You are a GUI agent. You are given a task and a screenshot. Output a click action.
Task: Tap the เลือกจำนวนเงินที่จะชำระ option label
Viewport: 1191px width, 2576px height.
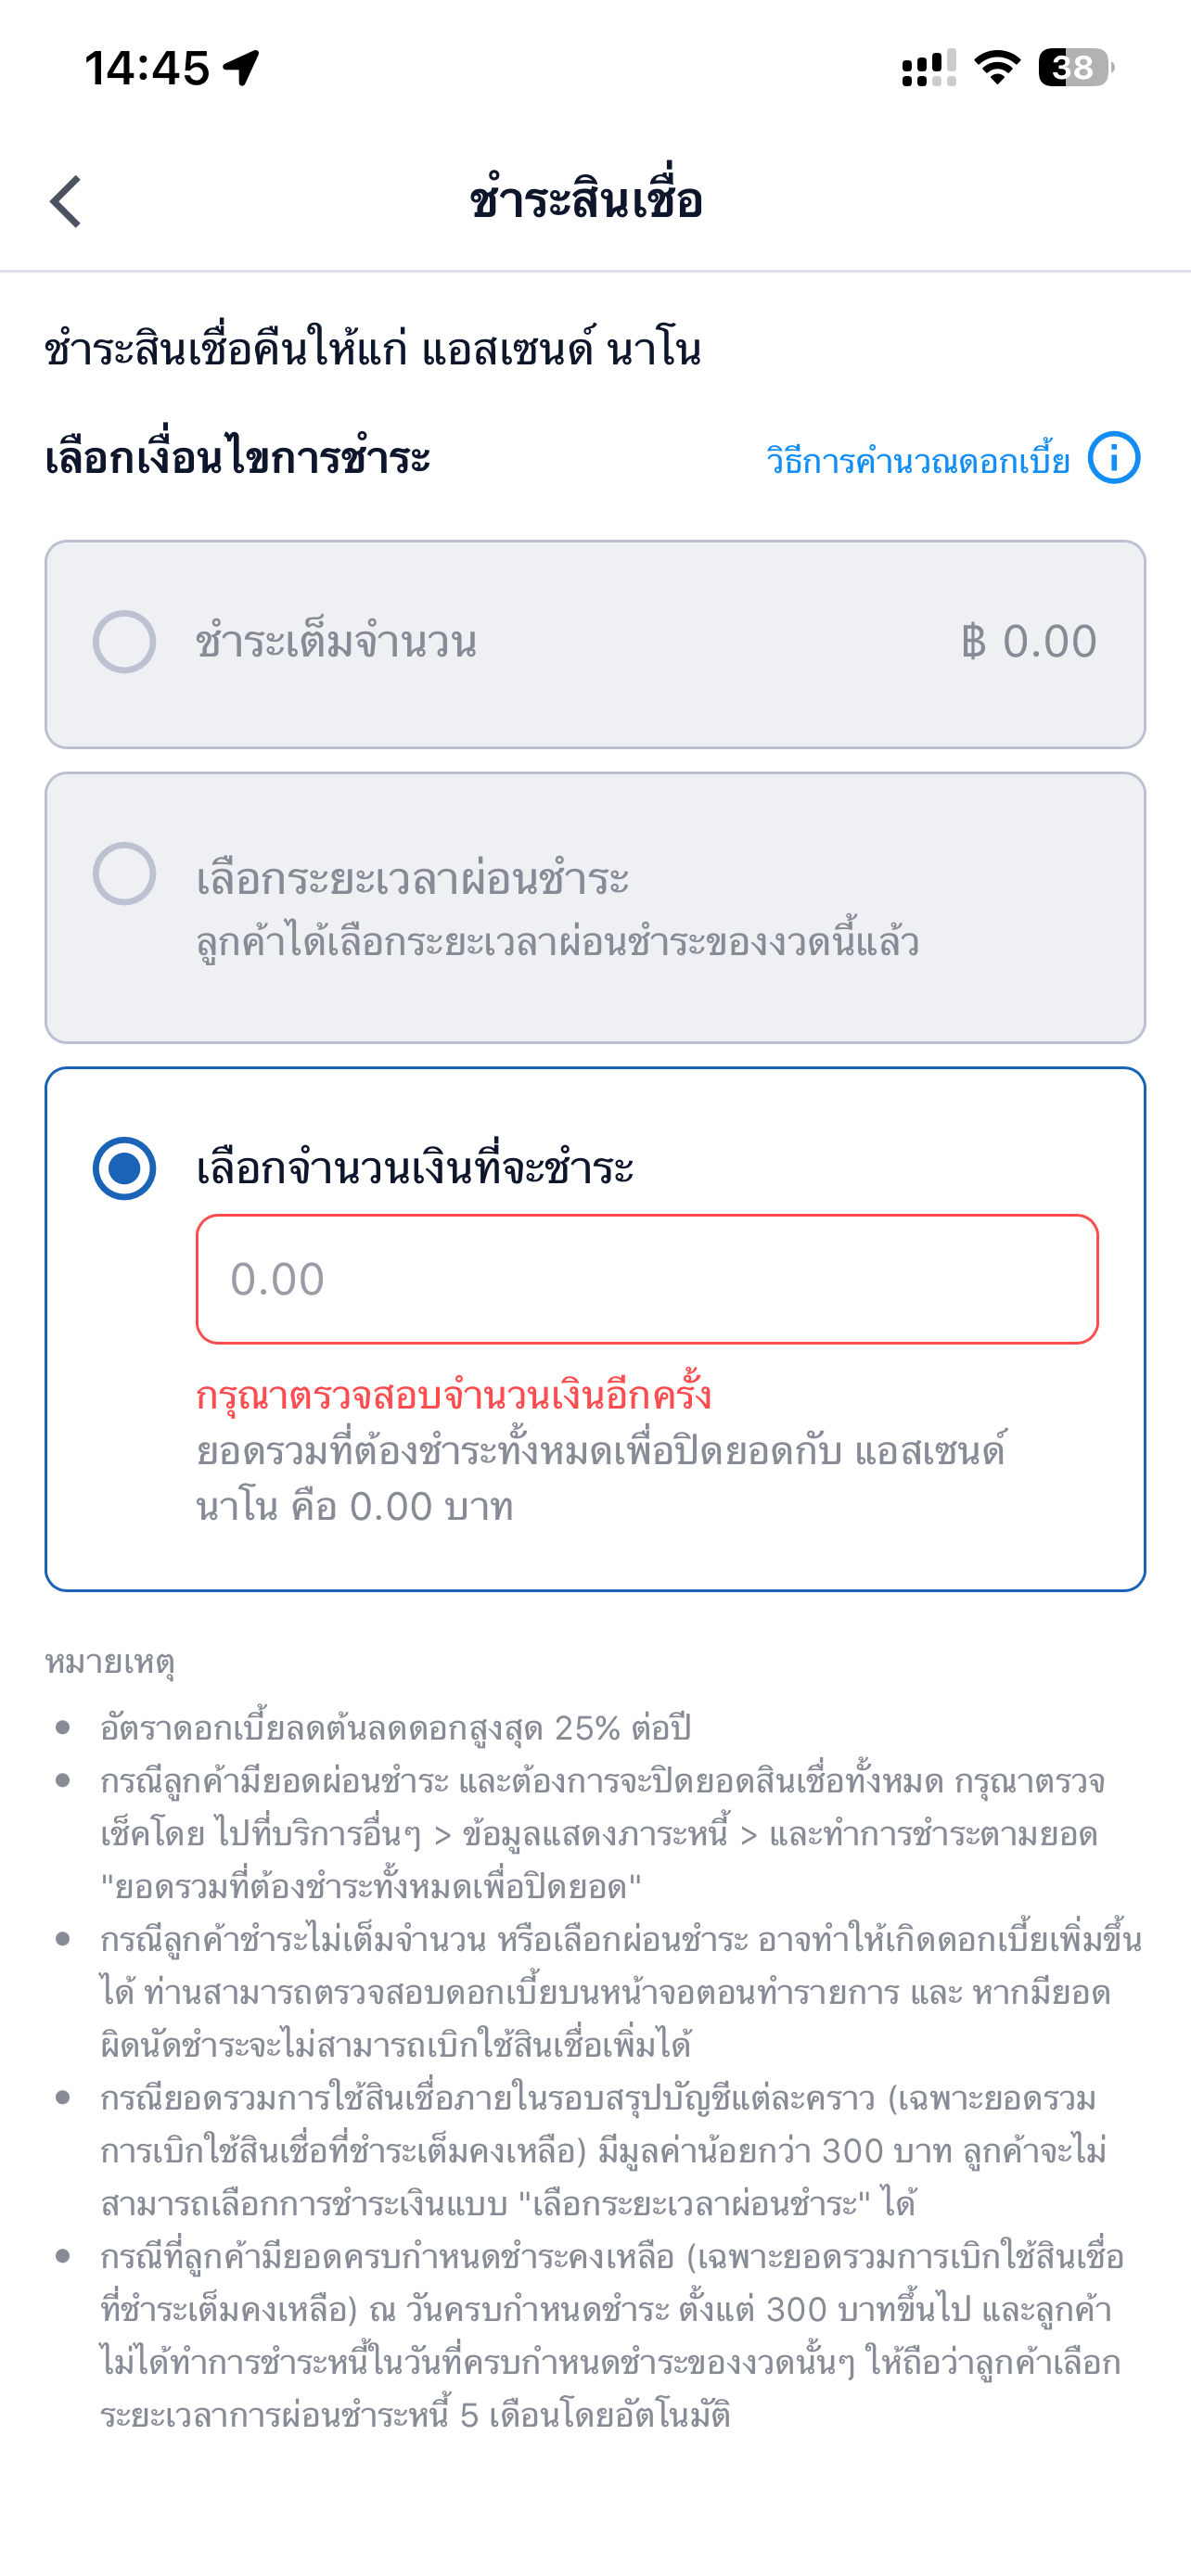(415, 1168)
